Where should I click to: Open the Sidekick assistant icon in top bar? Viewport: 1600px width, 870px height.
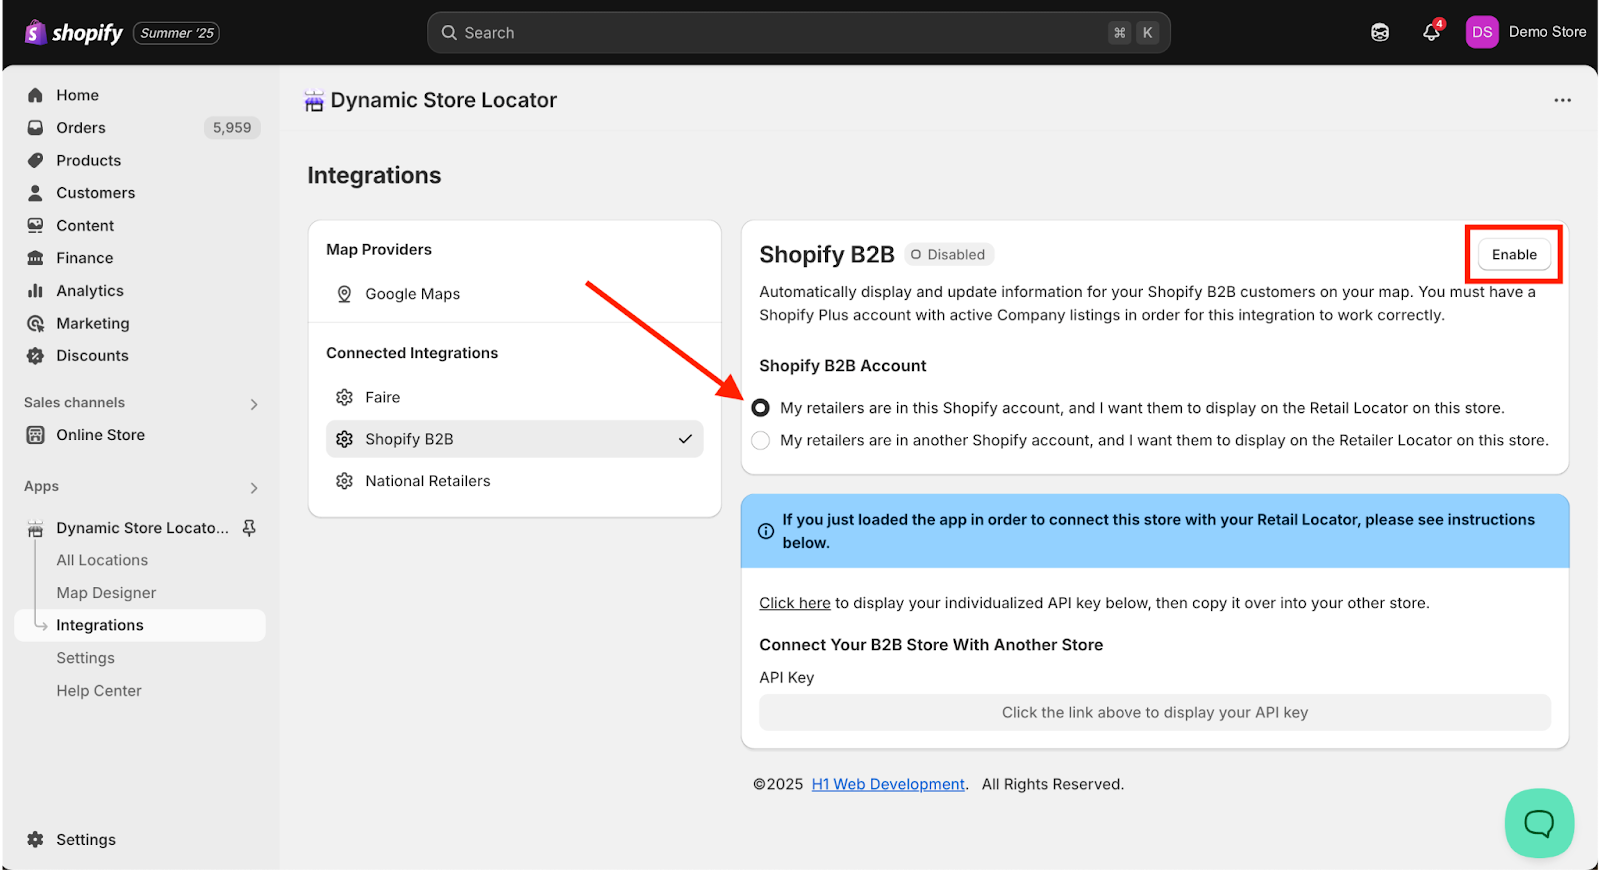coord(1380,33)
